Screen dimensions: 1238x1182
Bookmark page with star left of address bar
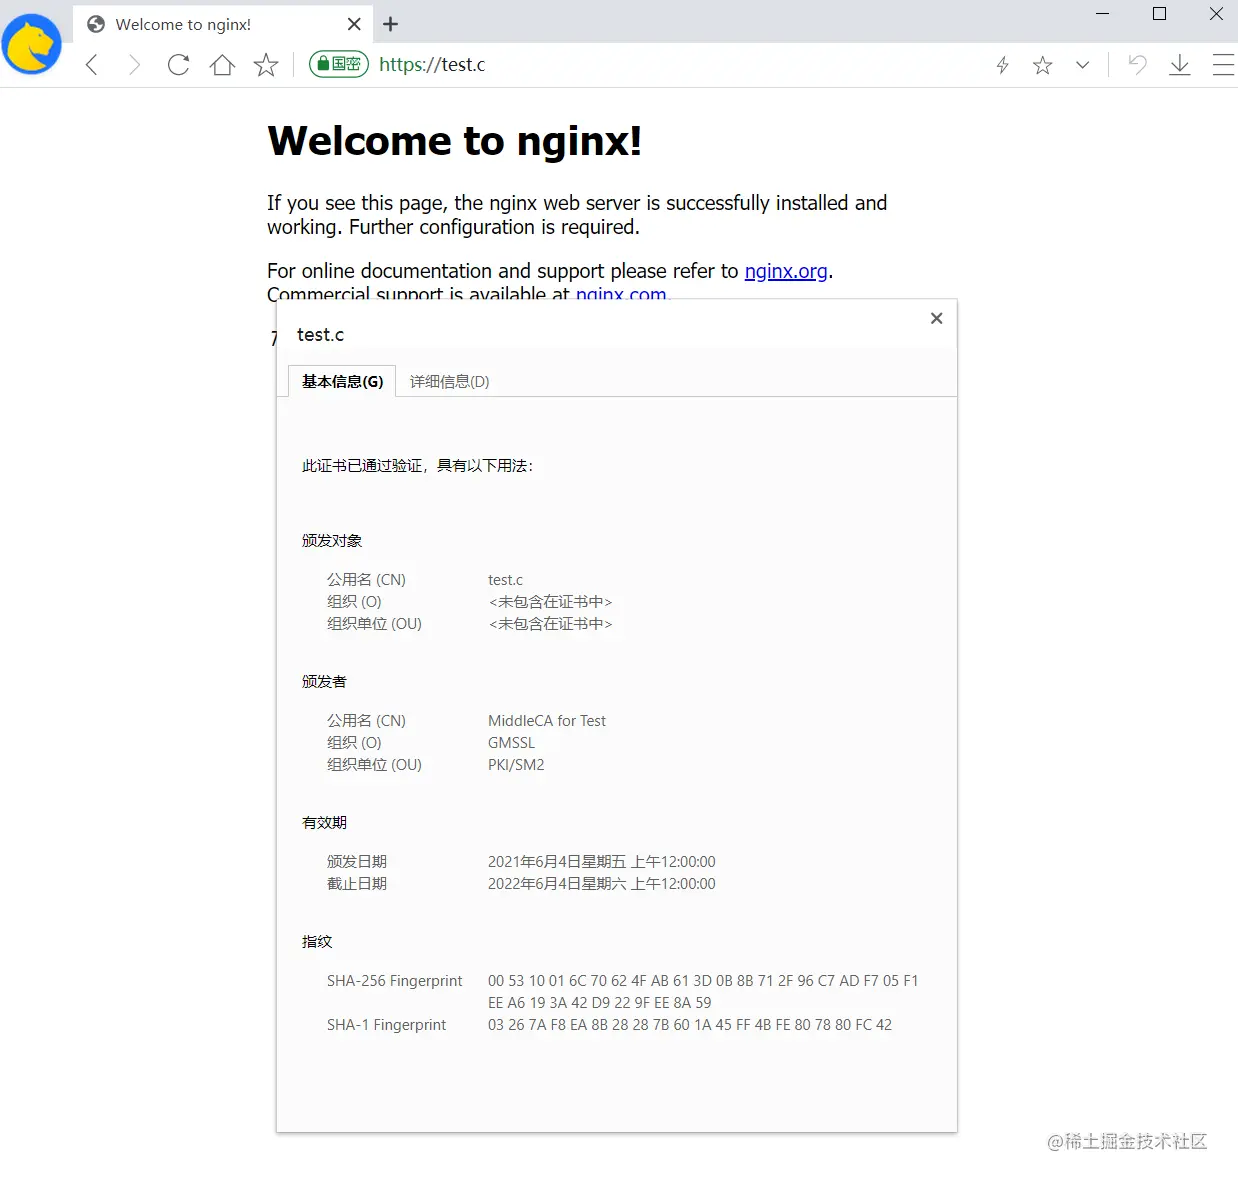coord(266,65)
